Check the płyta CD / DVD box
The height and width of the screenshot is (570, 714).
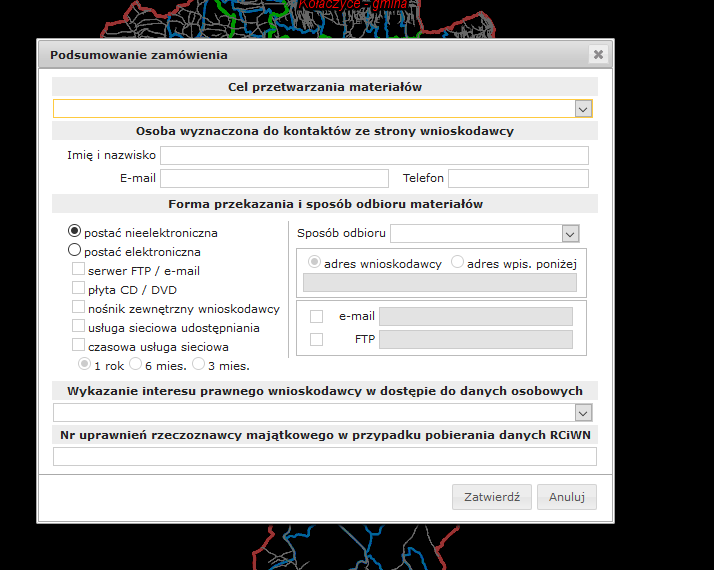(78, 288)
